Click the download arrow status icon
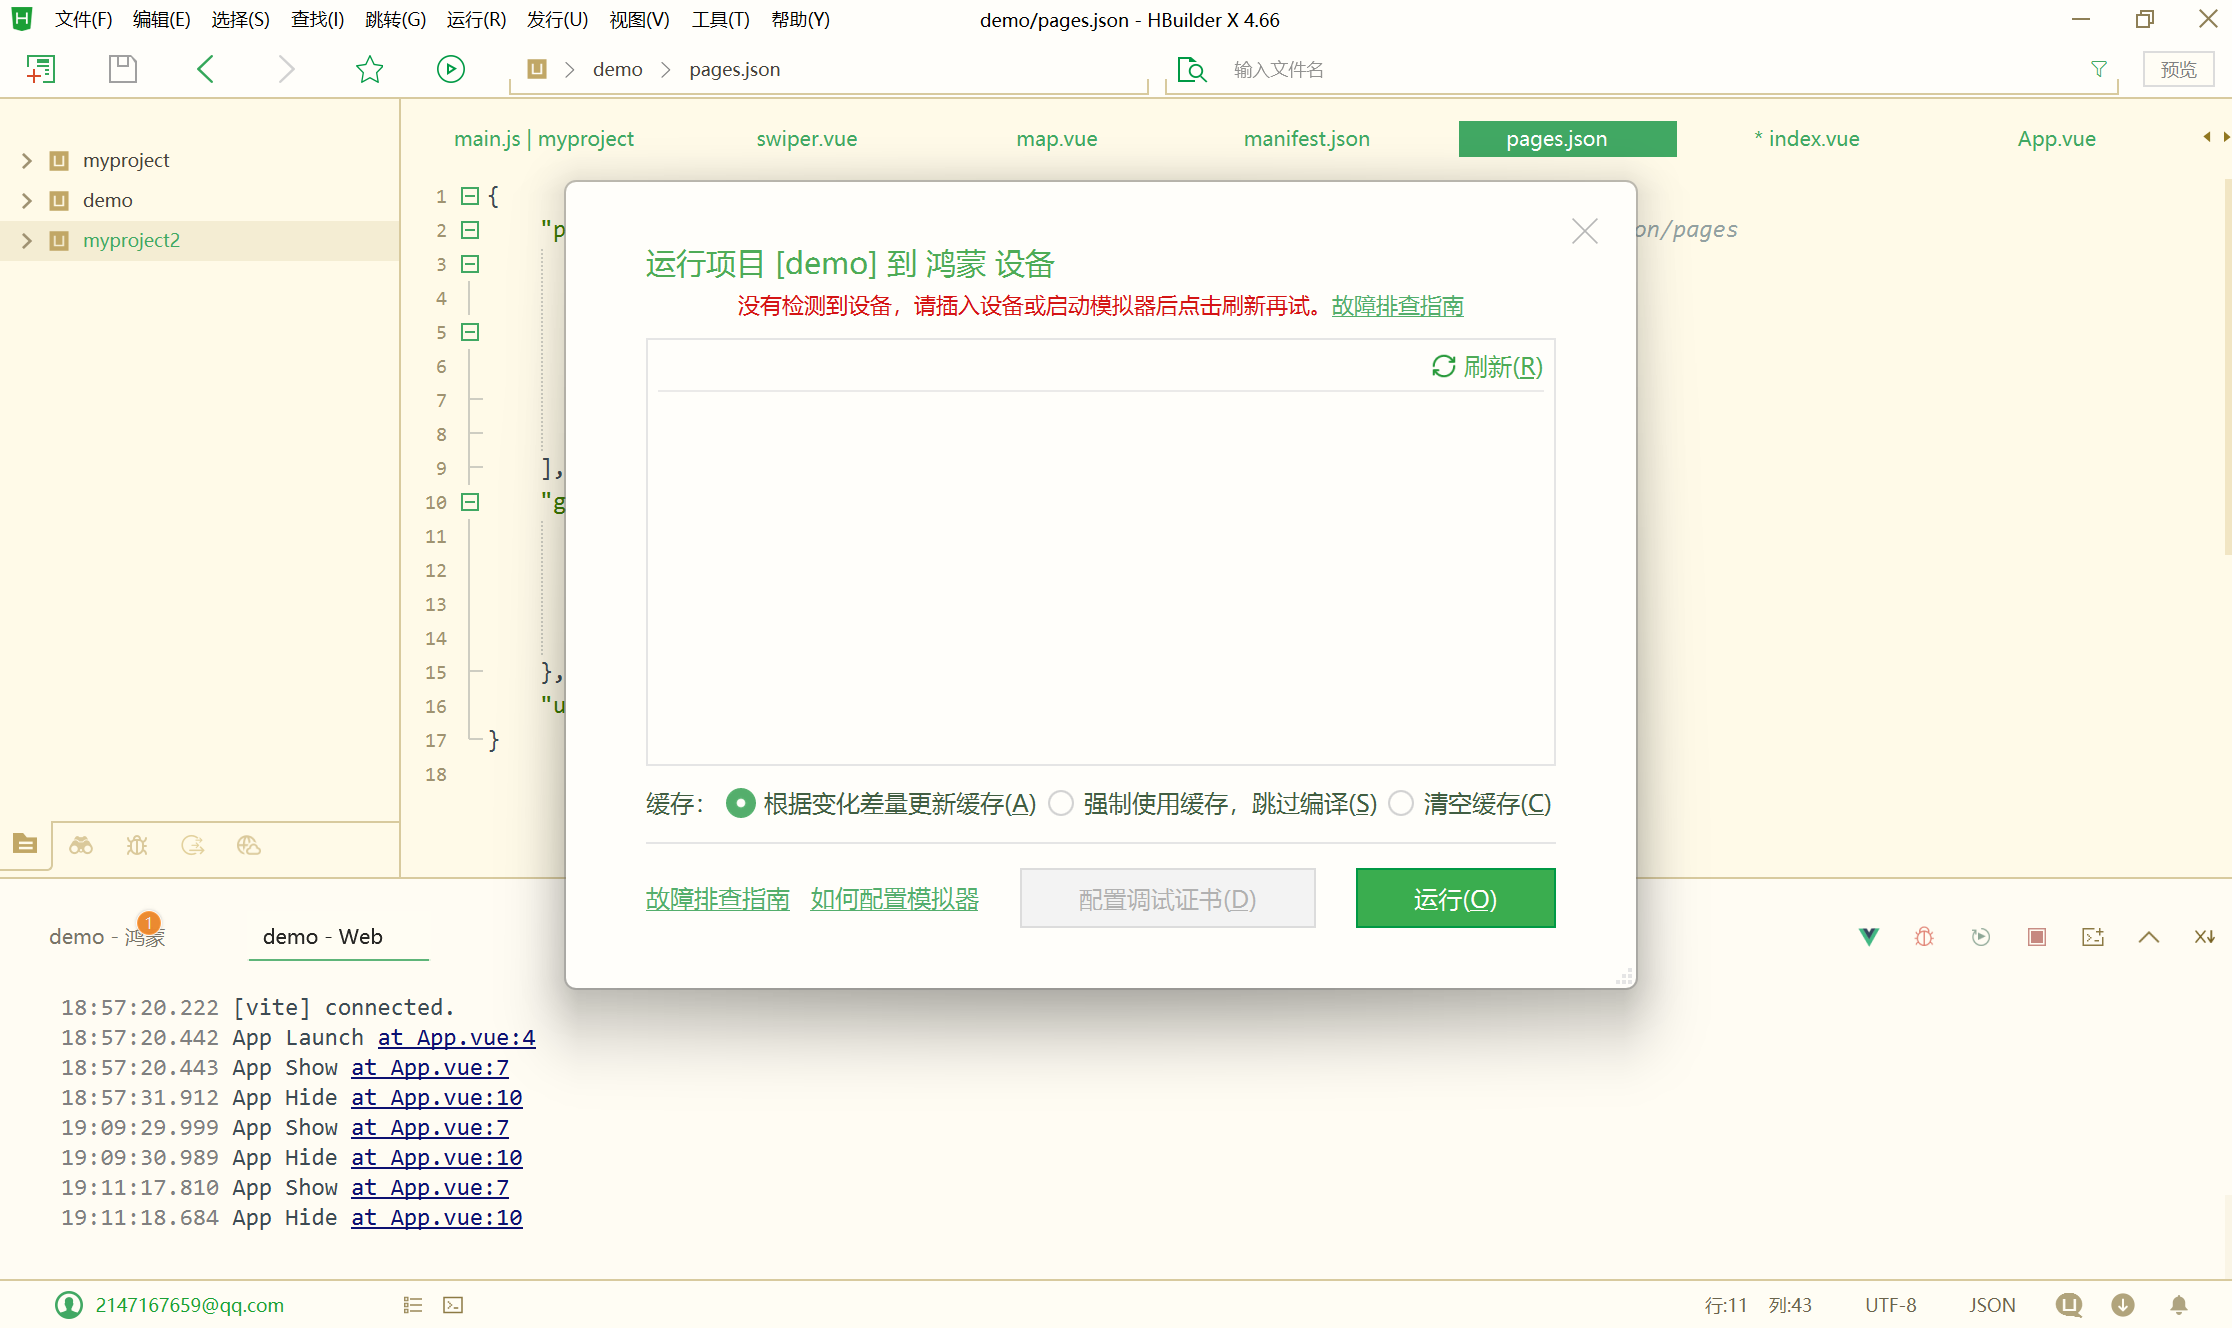This screenshot has width=2232, height=1328. click(2123, 1305)
